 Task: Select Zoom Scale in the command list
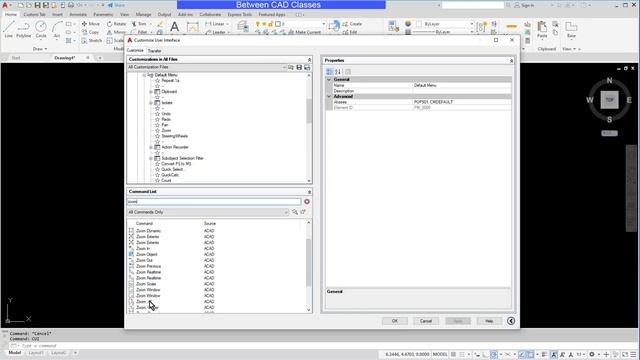[146, 284]
